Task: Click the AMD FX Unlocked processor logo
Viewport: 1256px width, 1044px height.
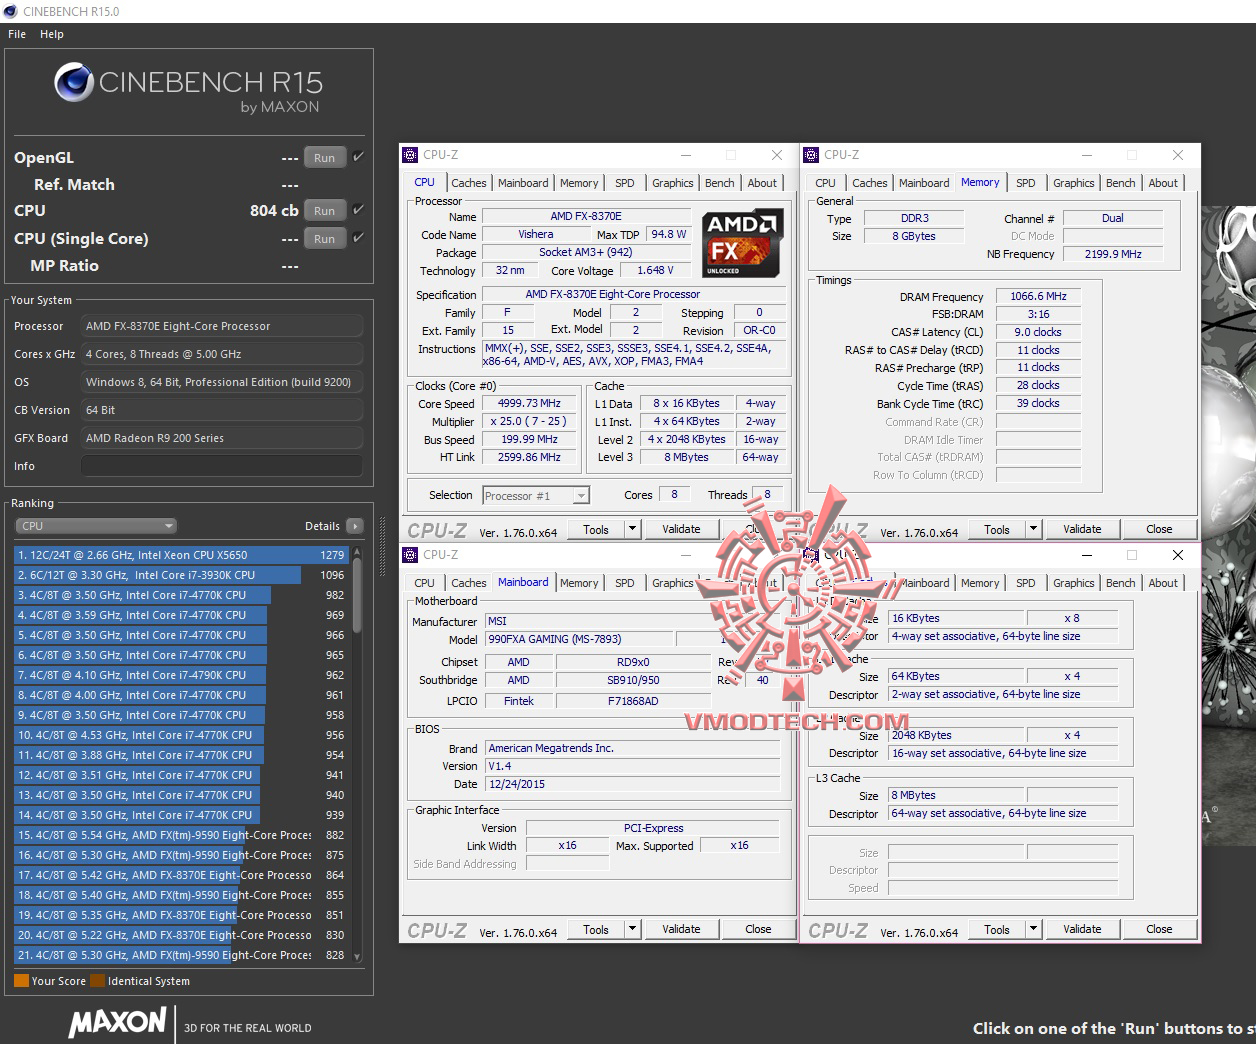Action: 742,243
